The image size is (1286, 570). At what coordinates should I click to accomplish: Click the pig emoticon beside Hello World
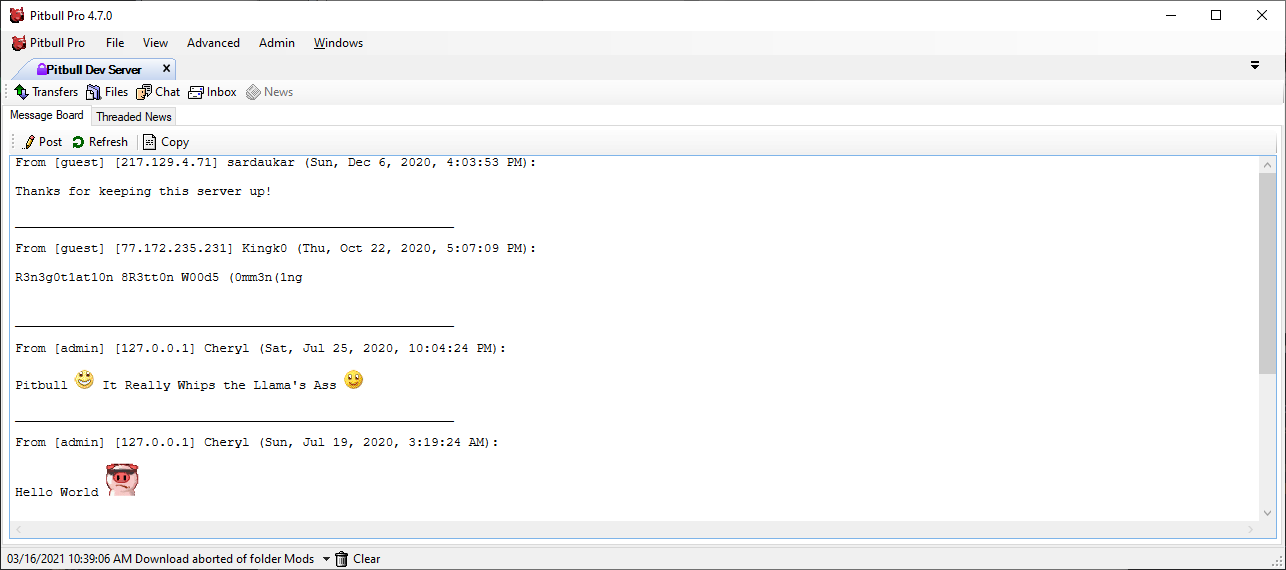[x=122, y=480]
